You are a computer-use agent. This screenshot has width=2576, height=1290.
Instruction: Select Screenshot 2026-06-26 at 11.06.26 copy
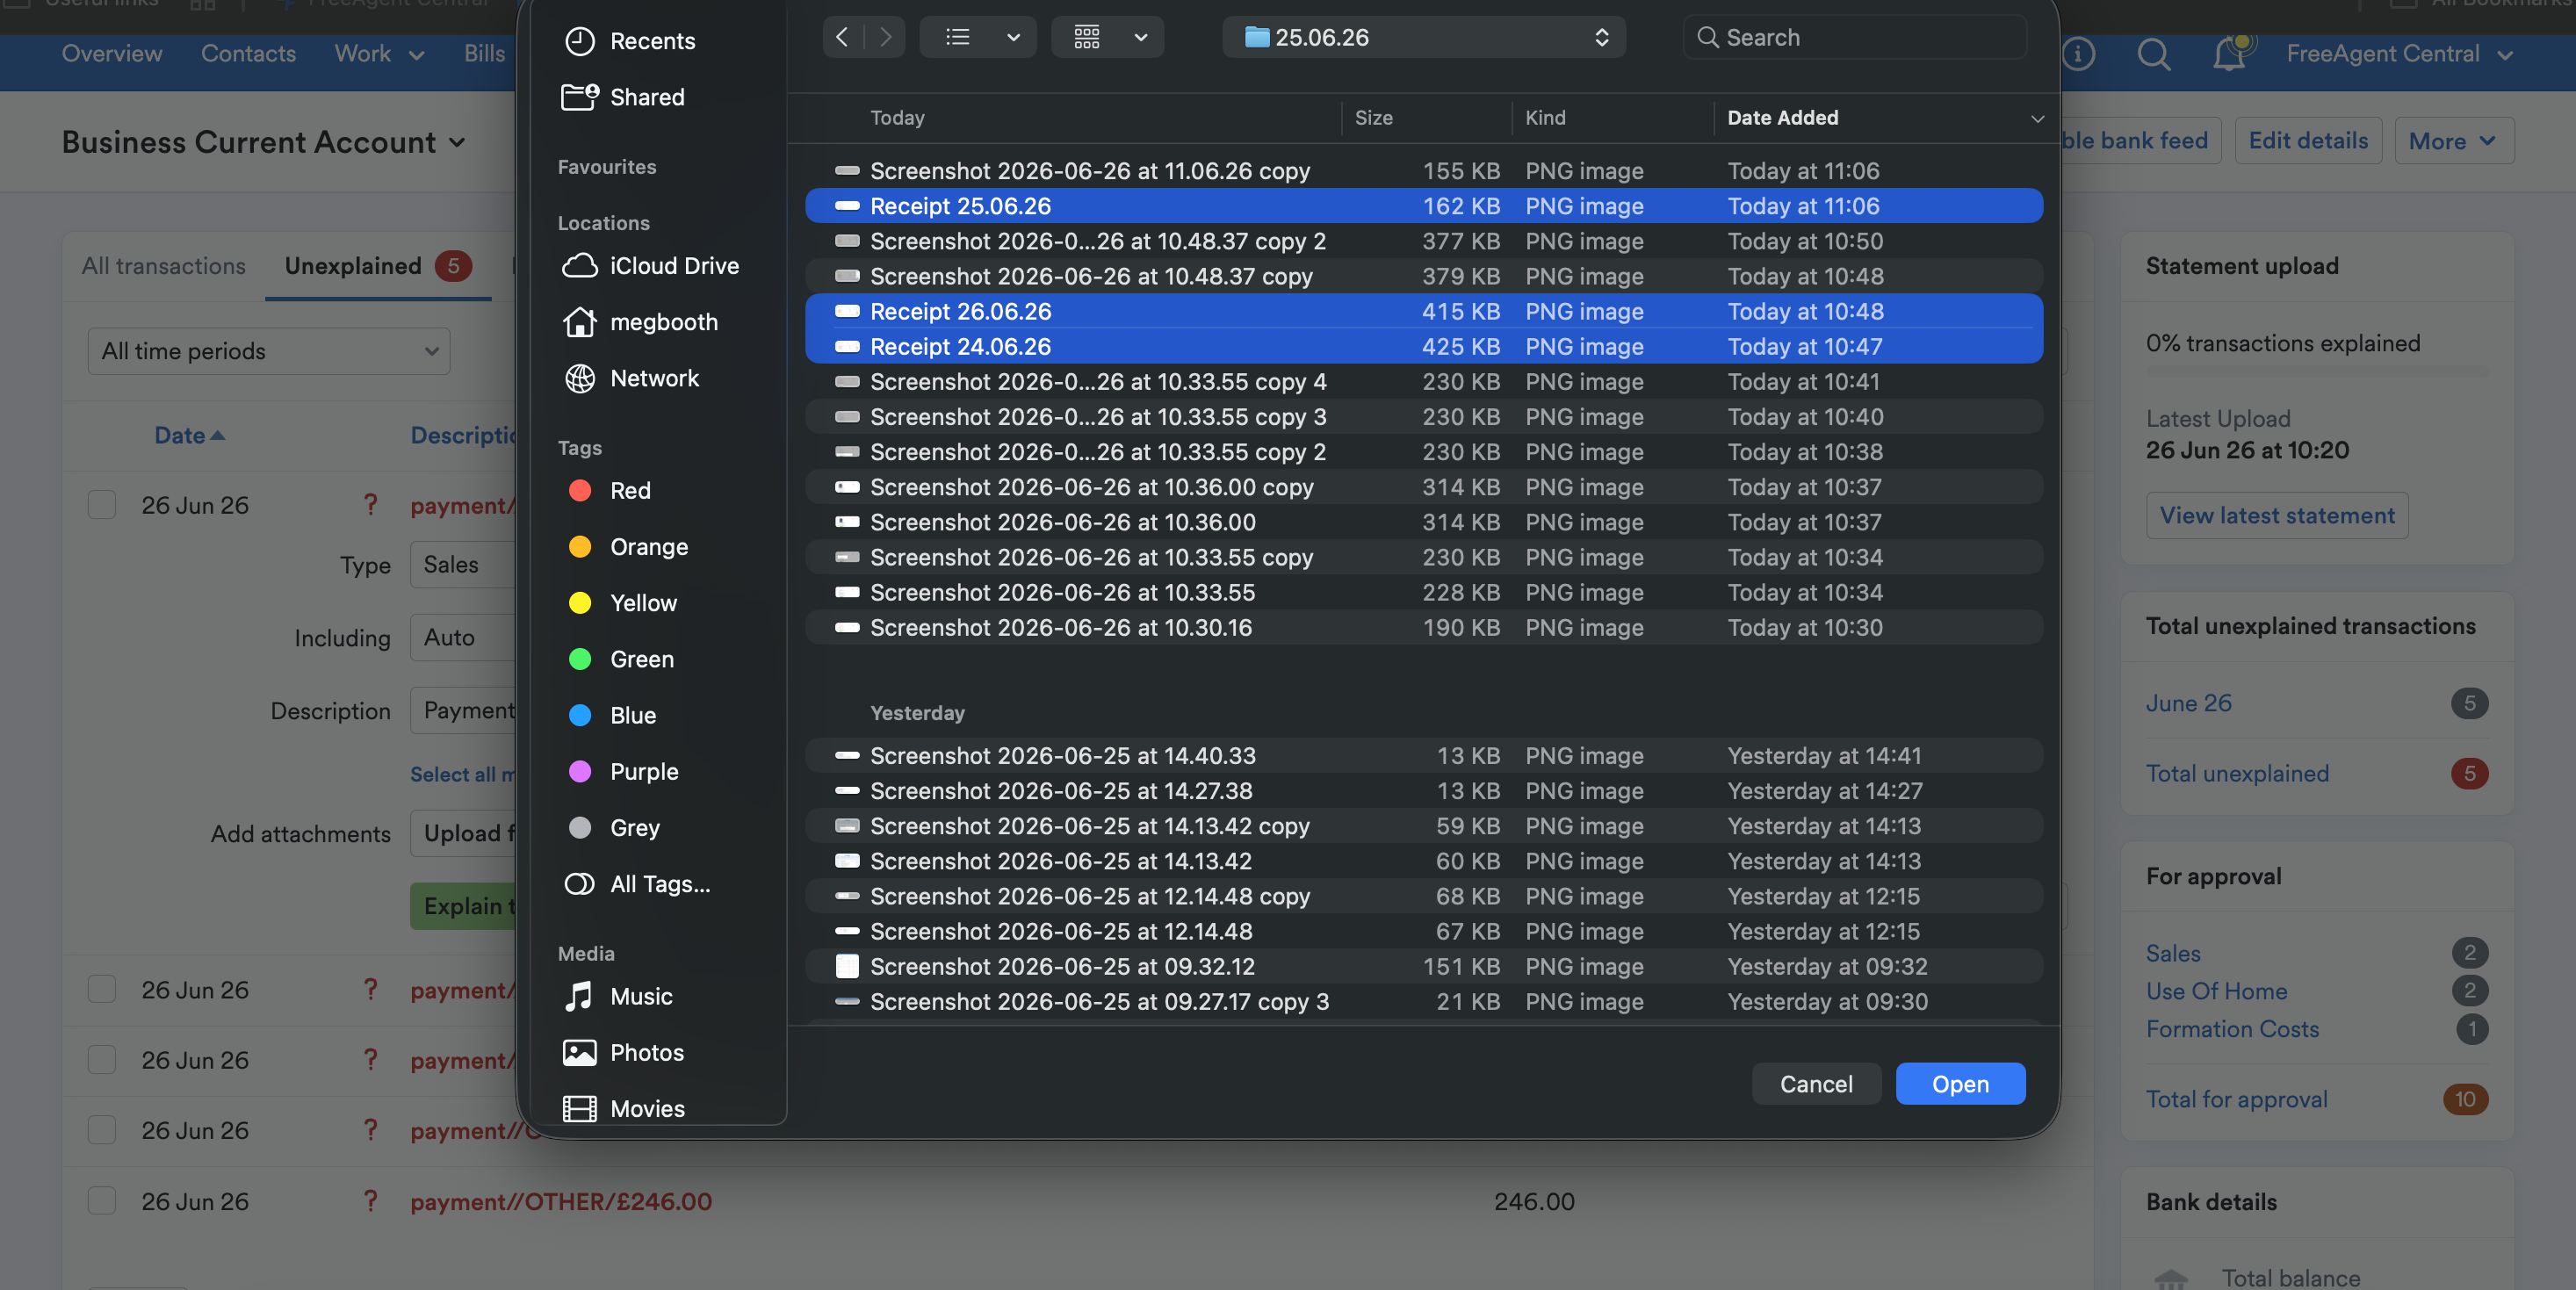[x=1424, y=170]
